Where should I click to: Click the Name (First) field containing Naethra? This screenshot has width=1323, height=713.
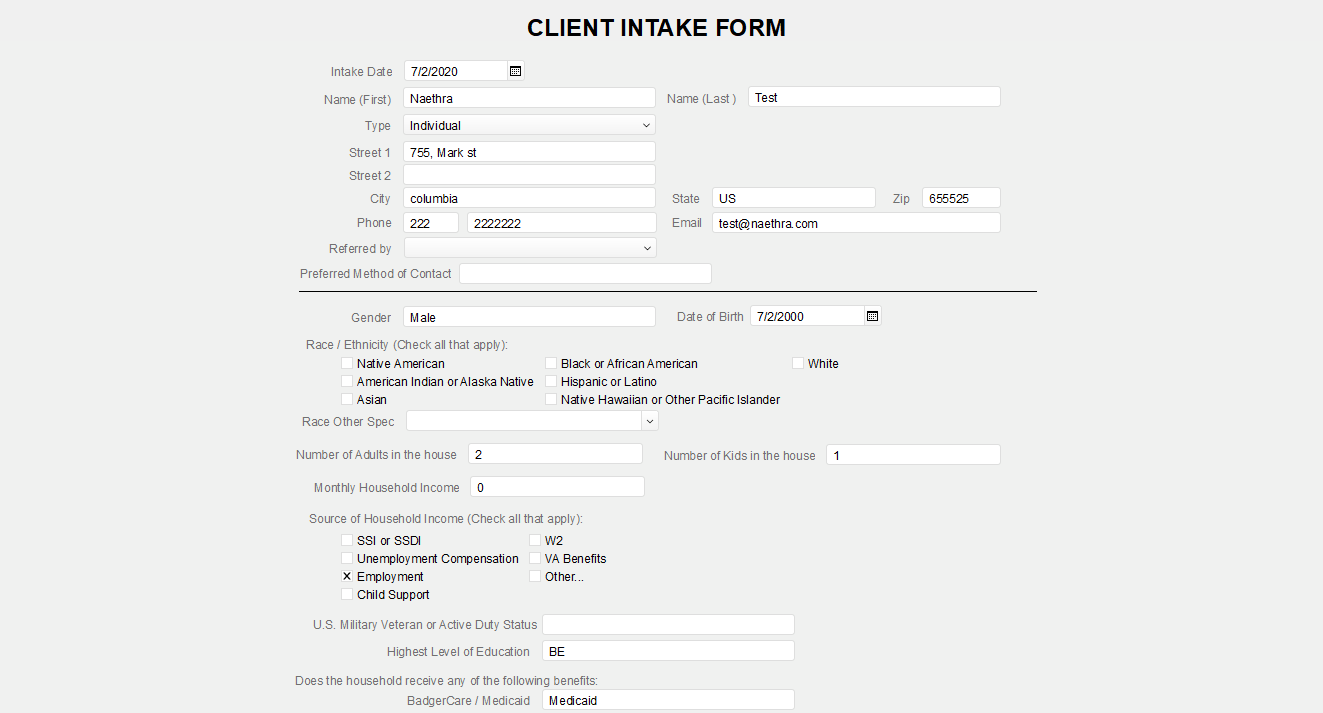pyautogui.click(x=529, y=98)
